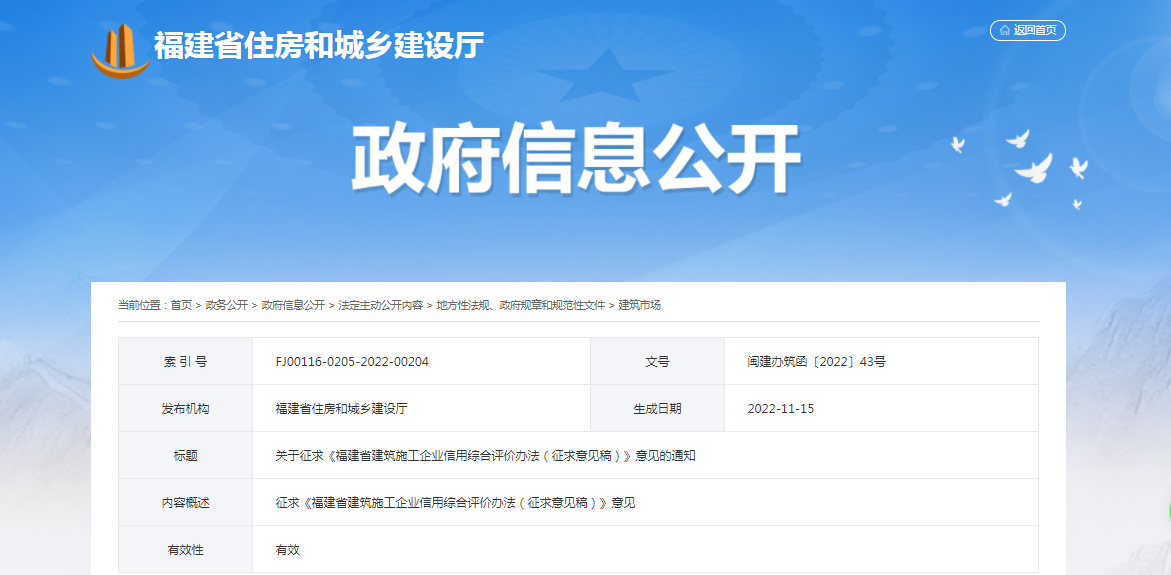
Task: Open the 首页 breadcrumb link
Action: click(181, 305)
